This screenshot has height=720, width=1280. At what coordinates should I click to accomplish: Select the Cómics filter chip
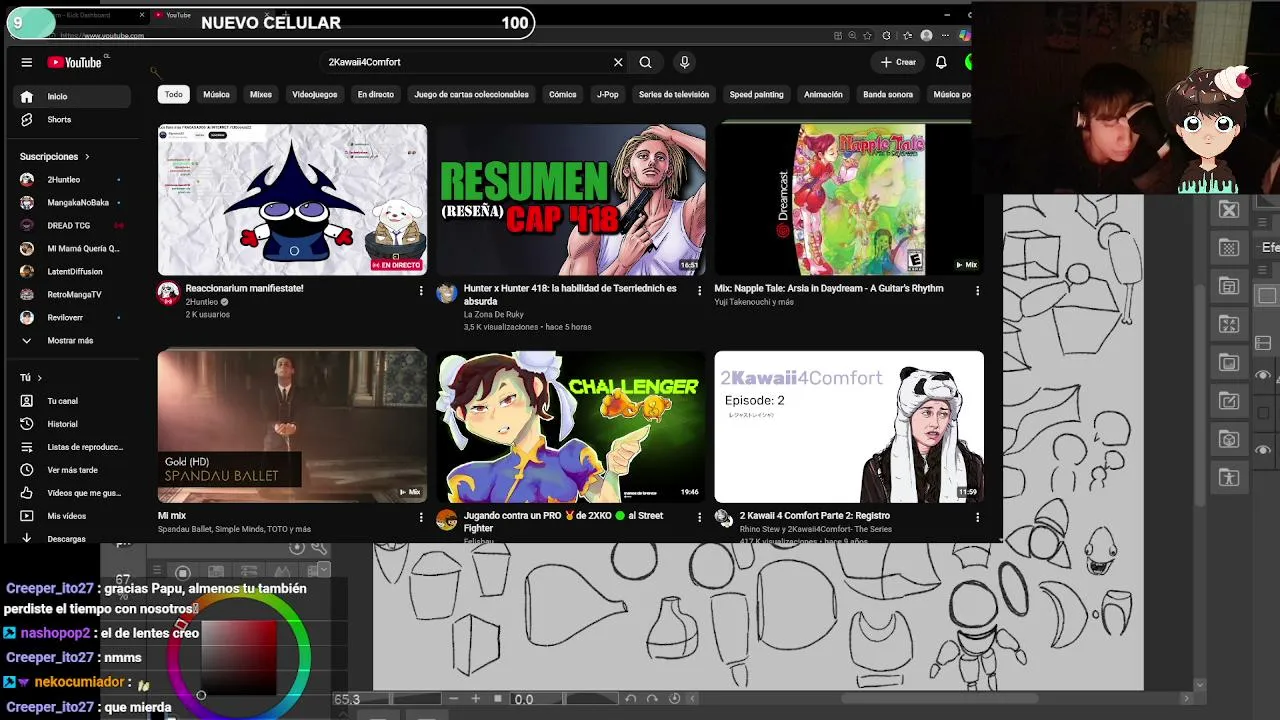[x=562, y=94]
